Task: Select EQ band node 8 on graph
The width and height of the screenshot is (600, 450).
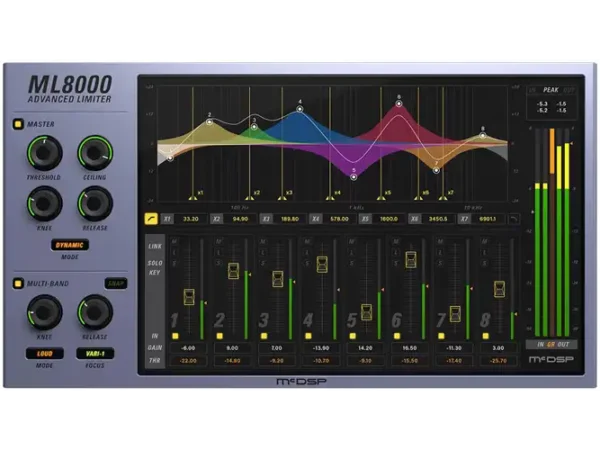Action: pyautogui.click(x=483, y=135)
